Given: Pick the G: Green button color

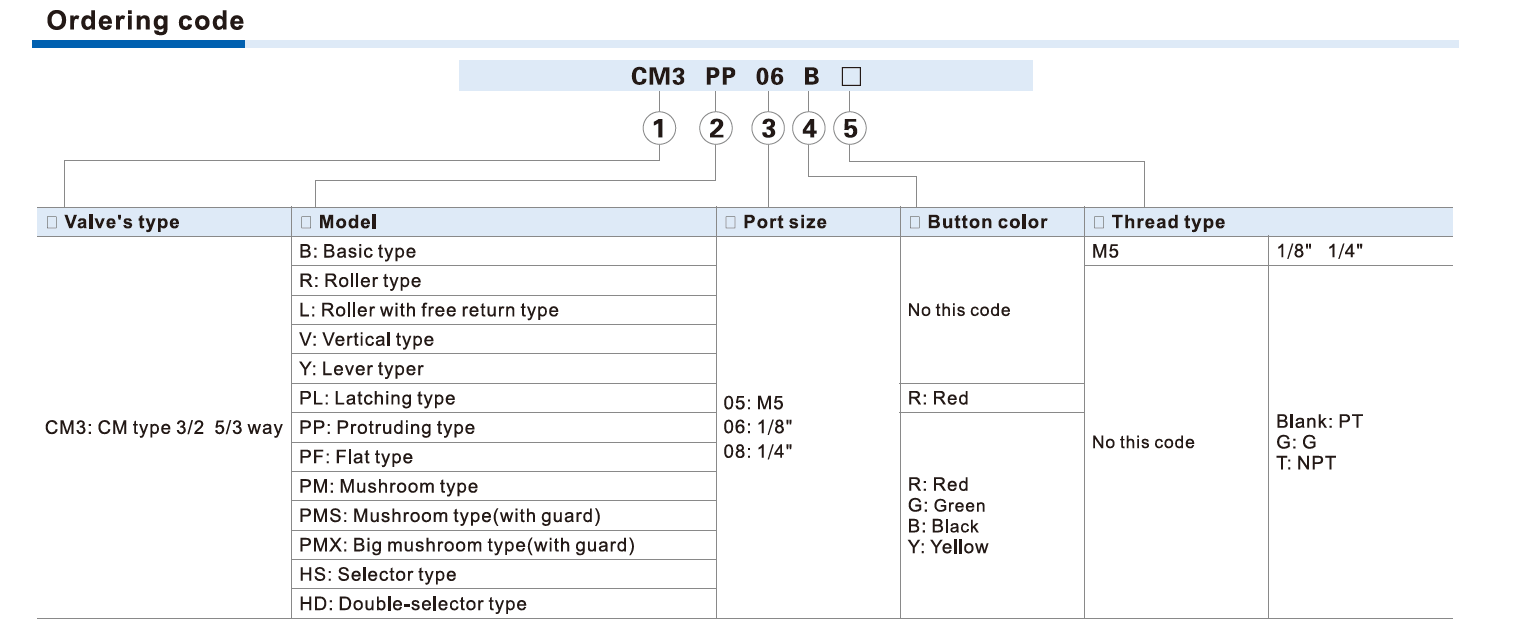Looking at the screenshot, I should click(946, 506).
